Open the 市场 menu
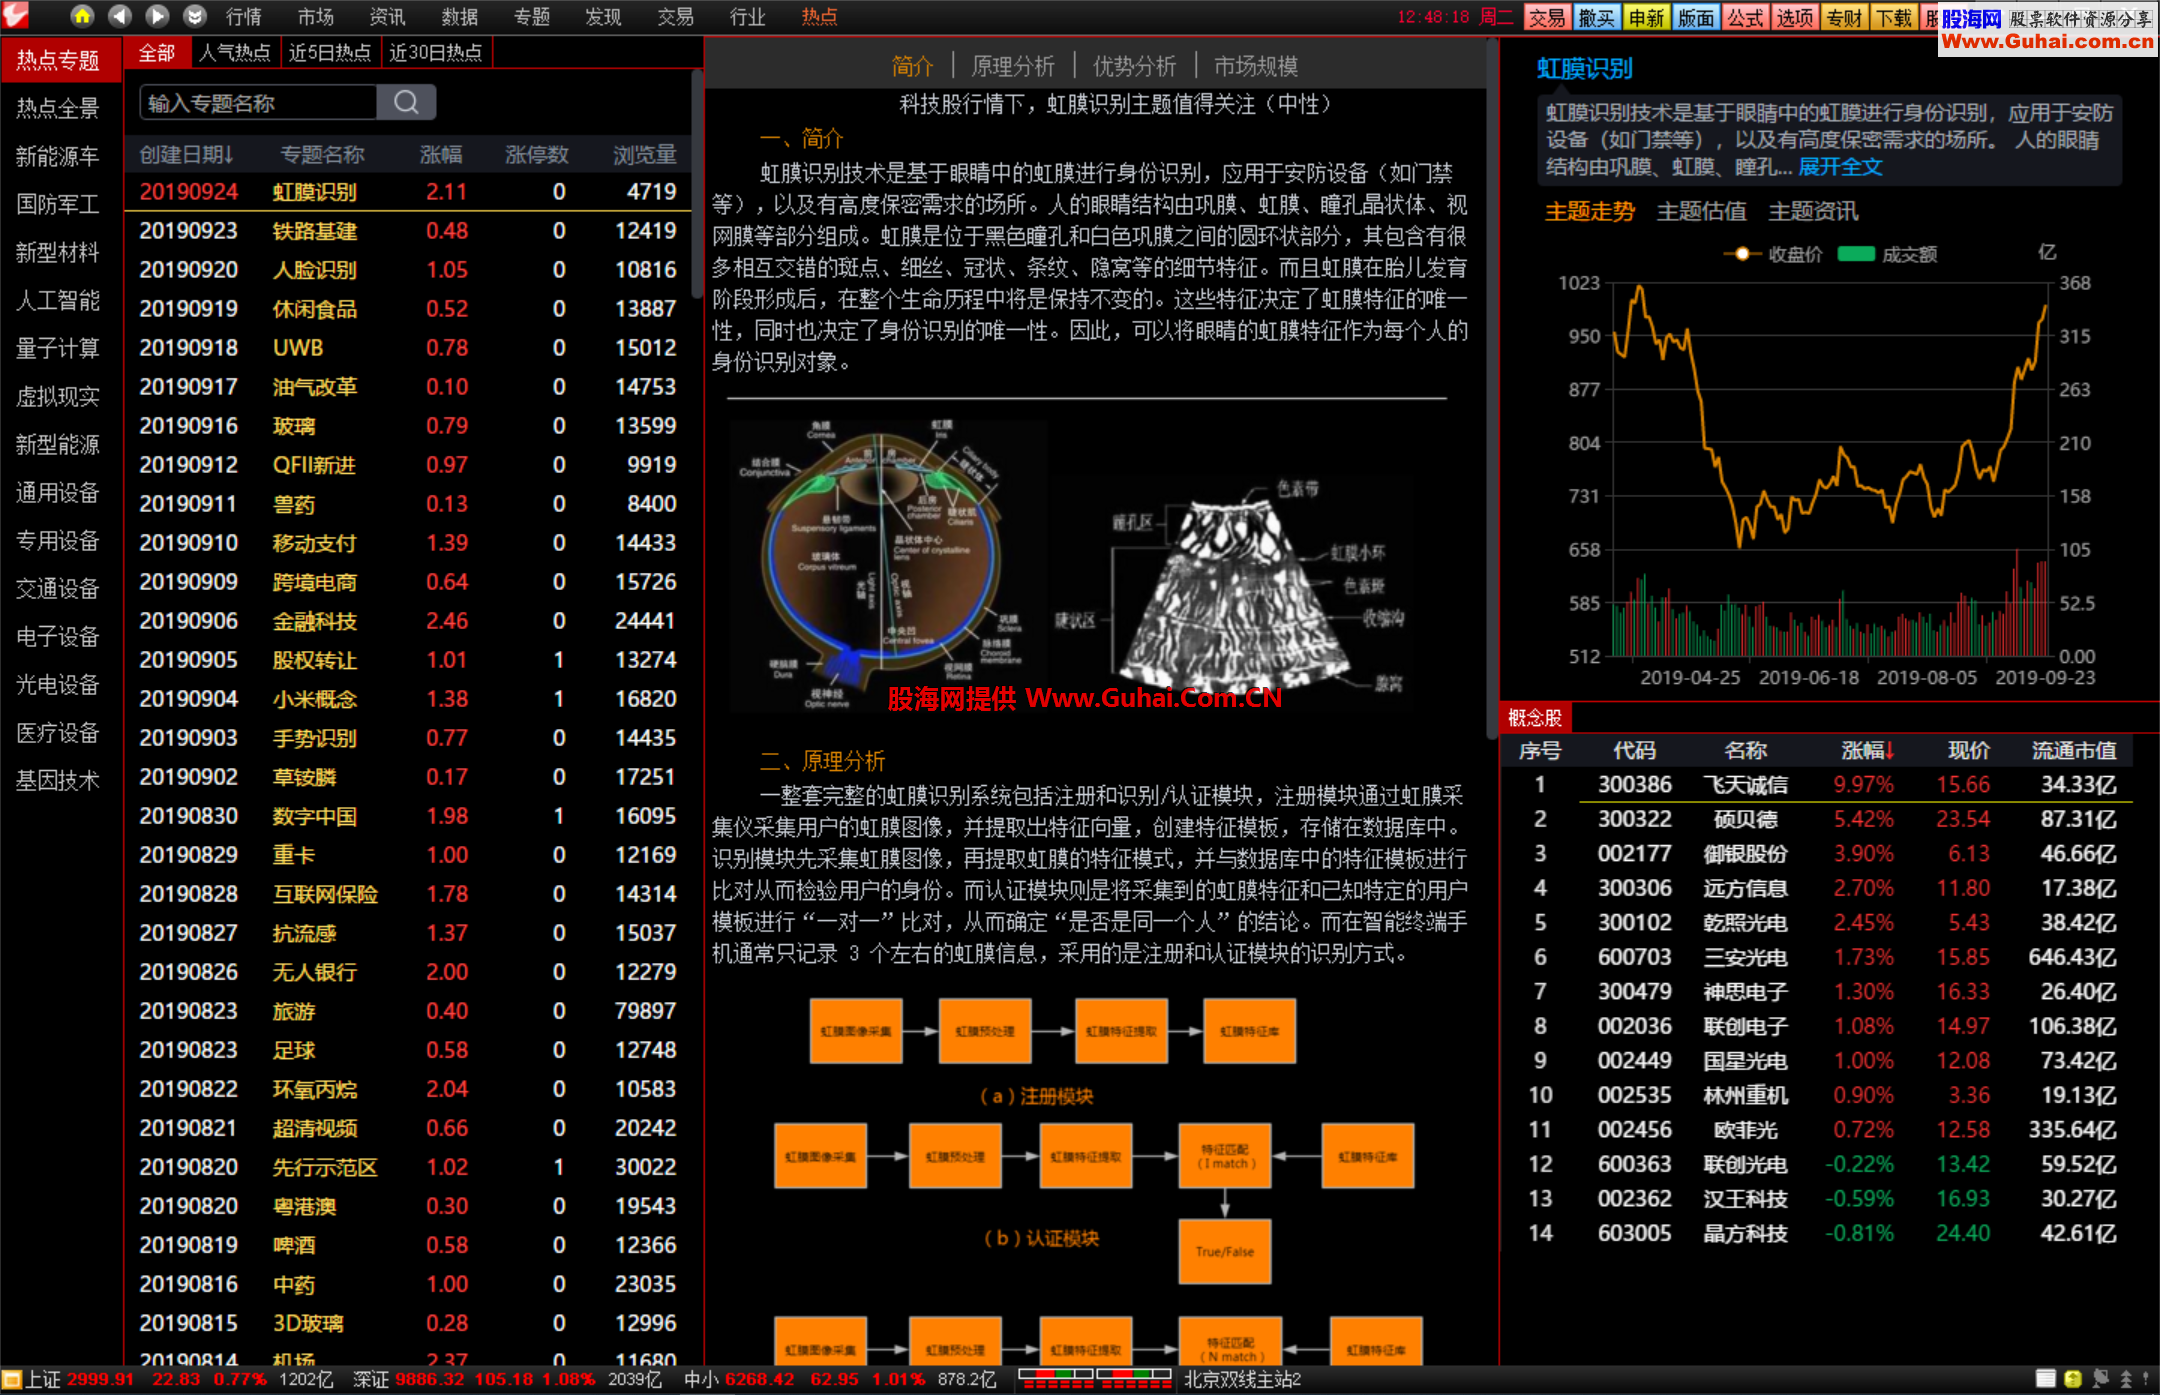Viewport: 2160px width, 1395px height. (316, 17)
